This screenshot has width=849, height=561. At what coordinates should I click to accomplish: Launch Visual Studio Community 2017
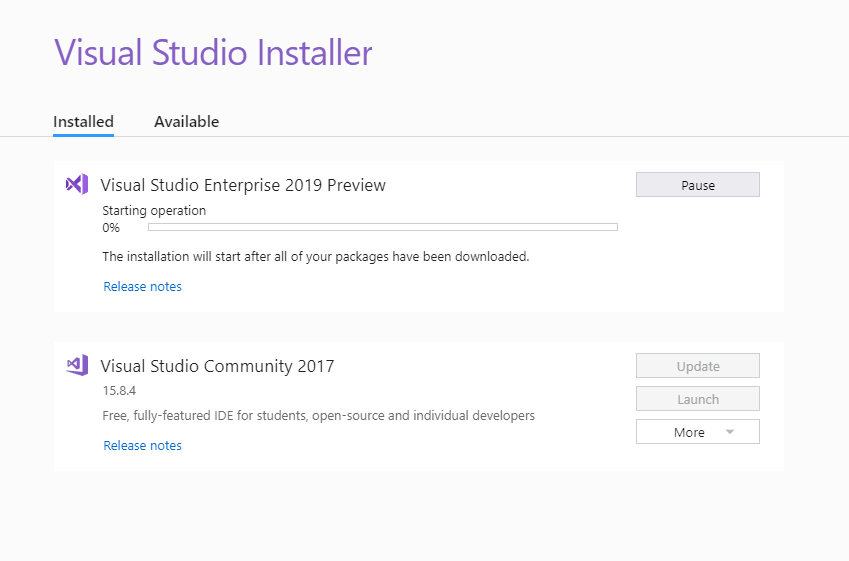pyautogui.click(x=697, y=399)
